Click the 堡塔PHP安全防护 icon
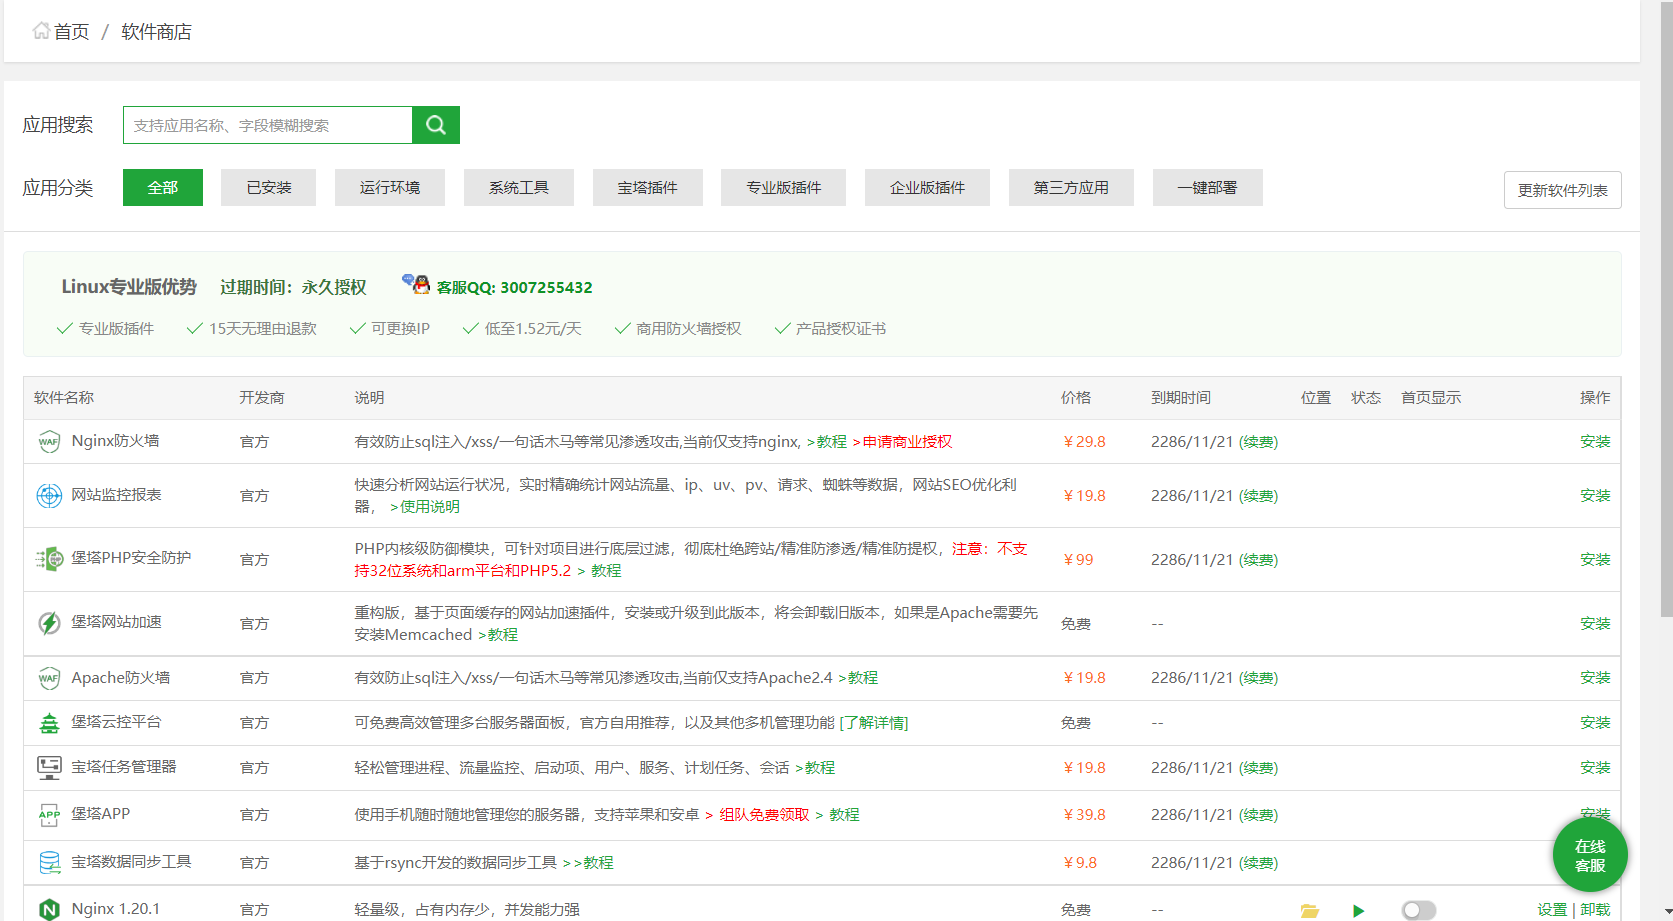This screenshot has height=921, width=1673. (49, 559)
